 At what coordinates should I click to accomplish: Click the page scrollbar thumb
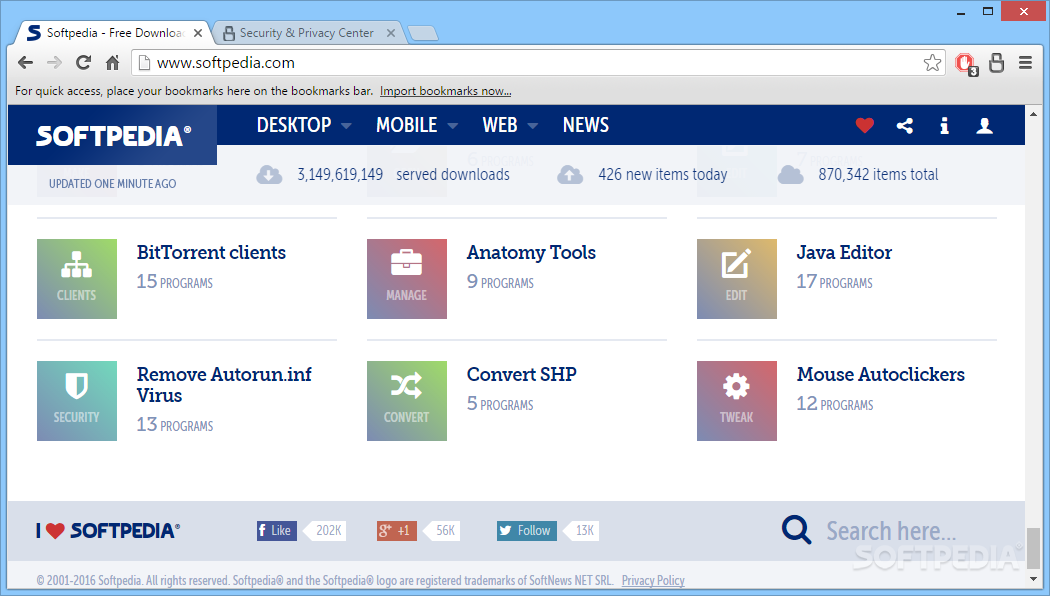(x=1034, y=548)
